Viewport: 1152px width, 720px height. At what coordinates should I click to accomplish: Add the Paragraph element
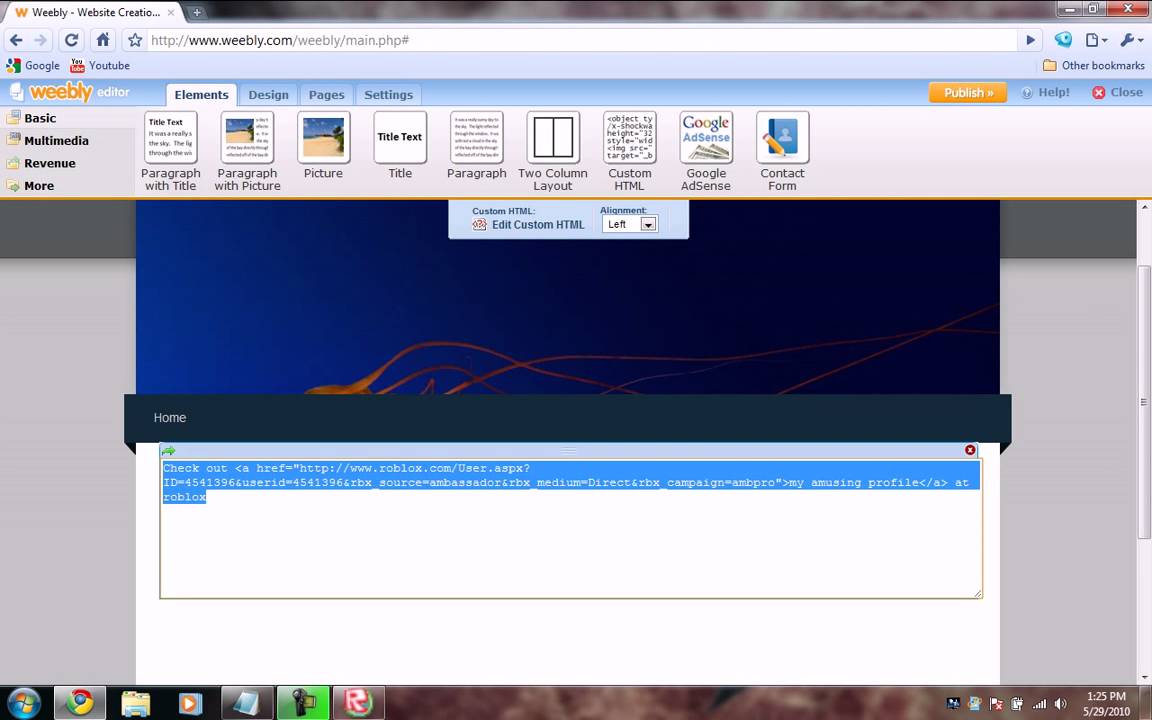pos(477,145)
